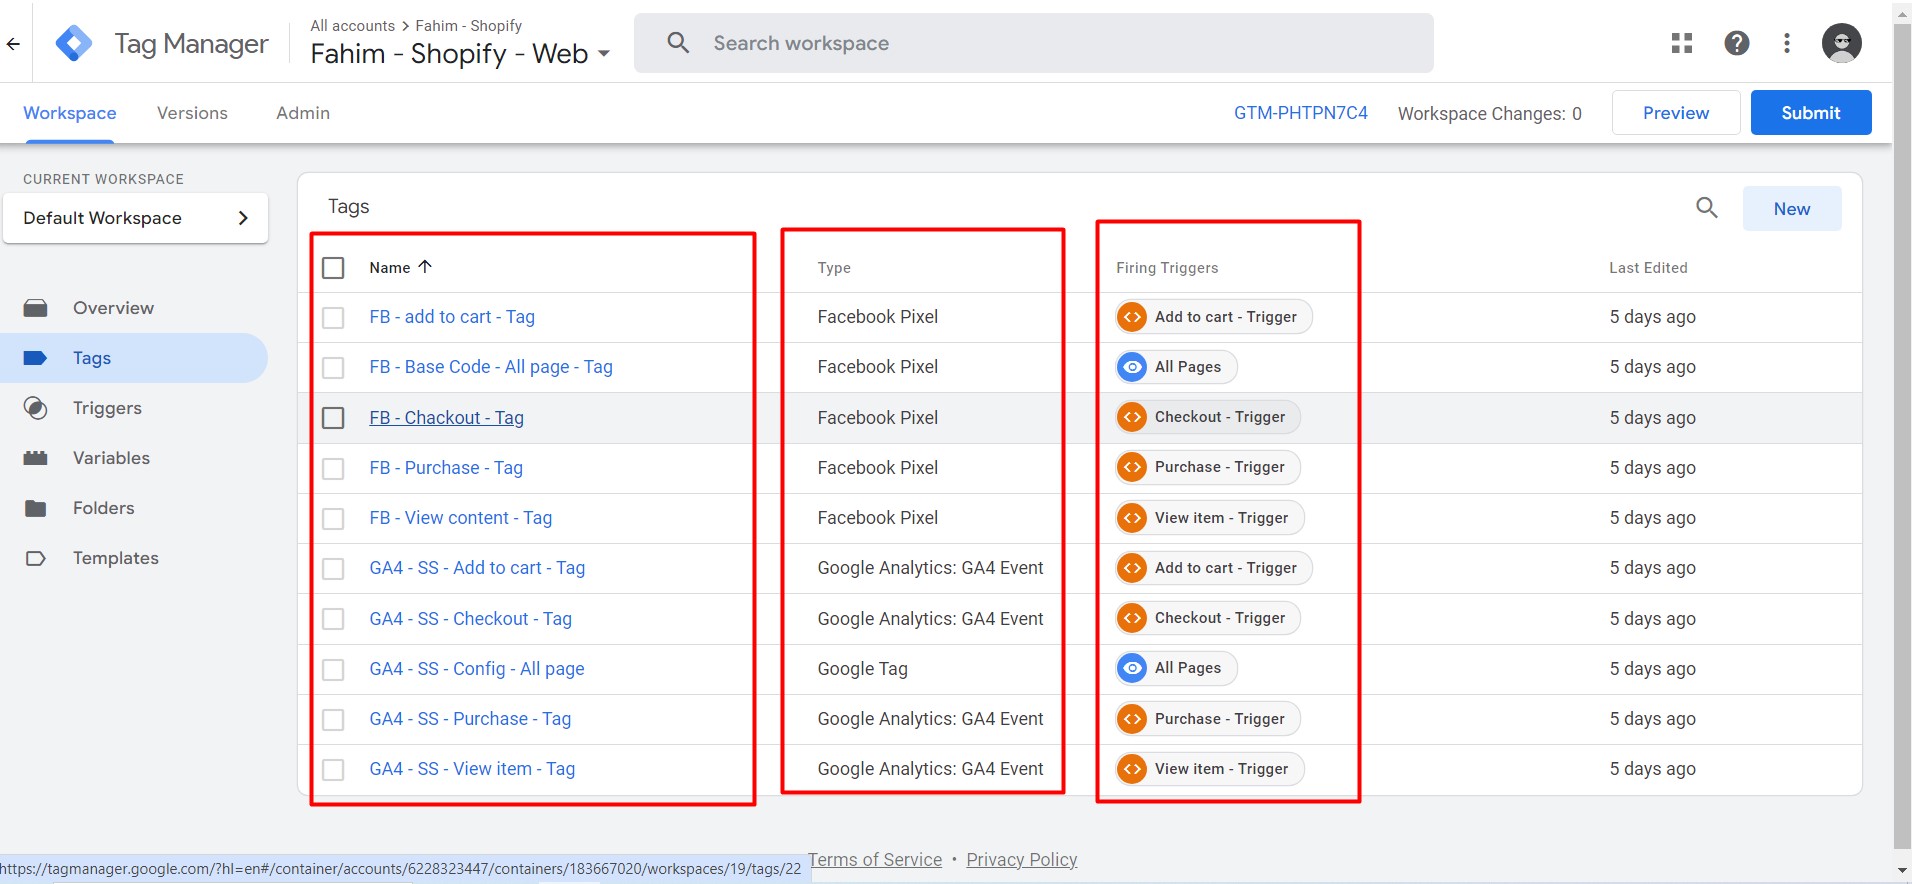Check the FB - Chackout - Tag checkbox
The image size is (1912, 884).
click(x=333, y=418)
